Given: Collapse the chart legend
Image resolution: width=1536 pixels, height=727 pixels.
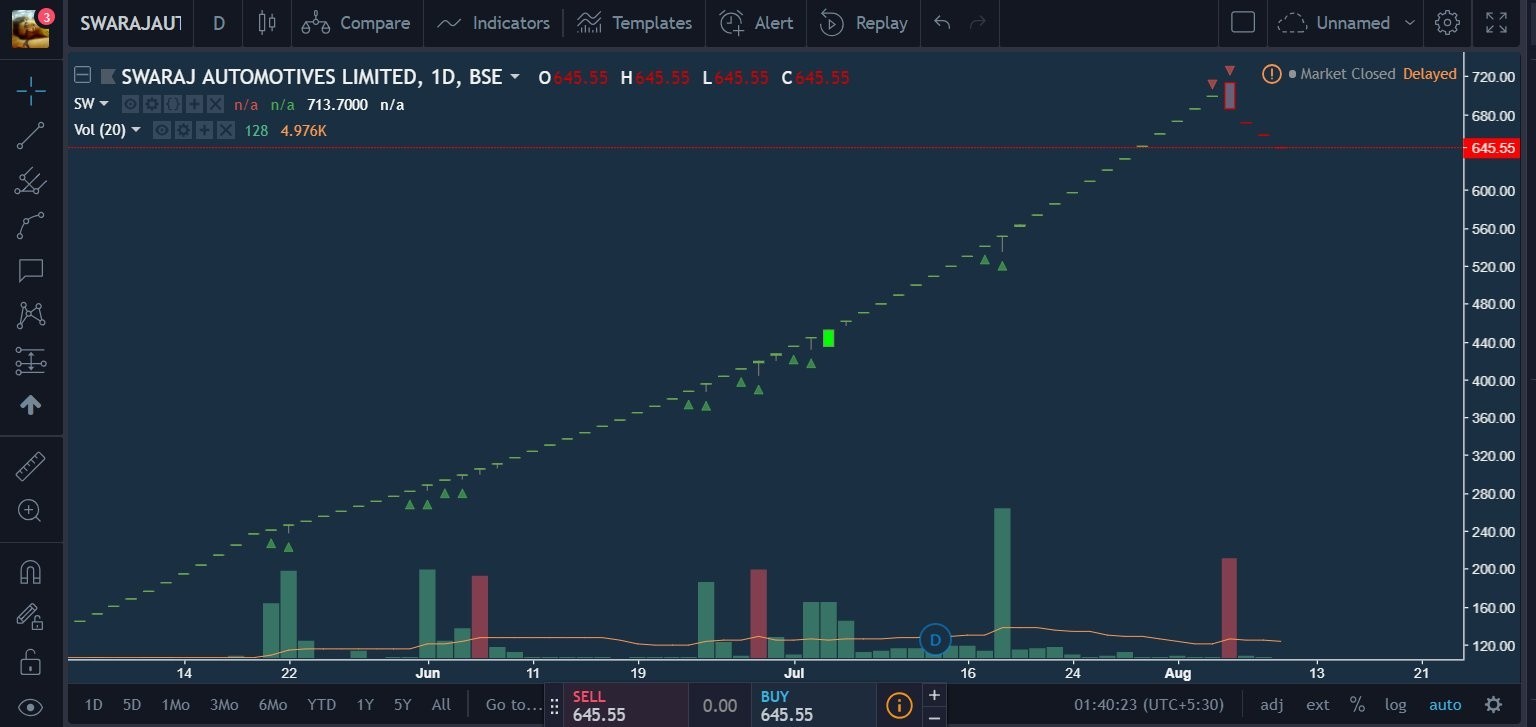Looking at the screenshot, I should point(82,76).
